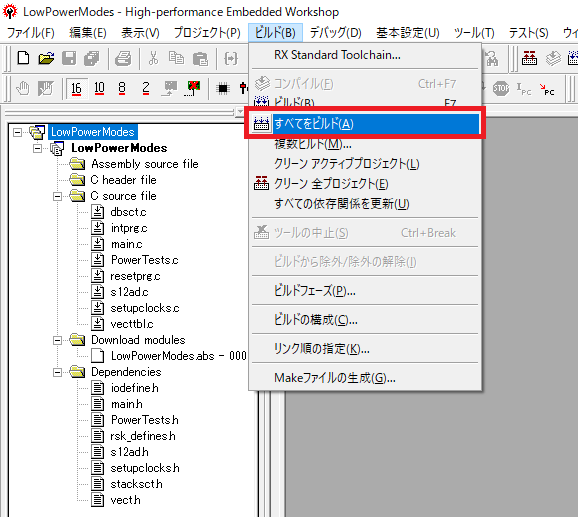Click the STOP debug icon
578x517 pixels.
pos(501,88)
